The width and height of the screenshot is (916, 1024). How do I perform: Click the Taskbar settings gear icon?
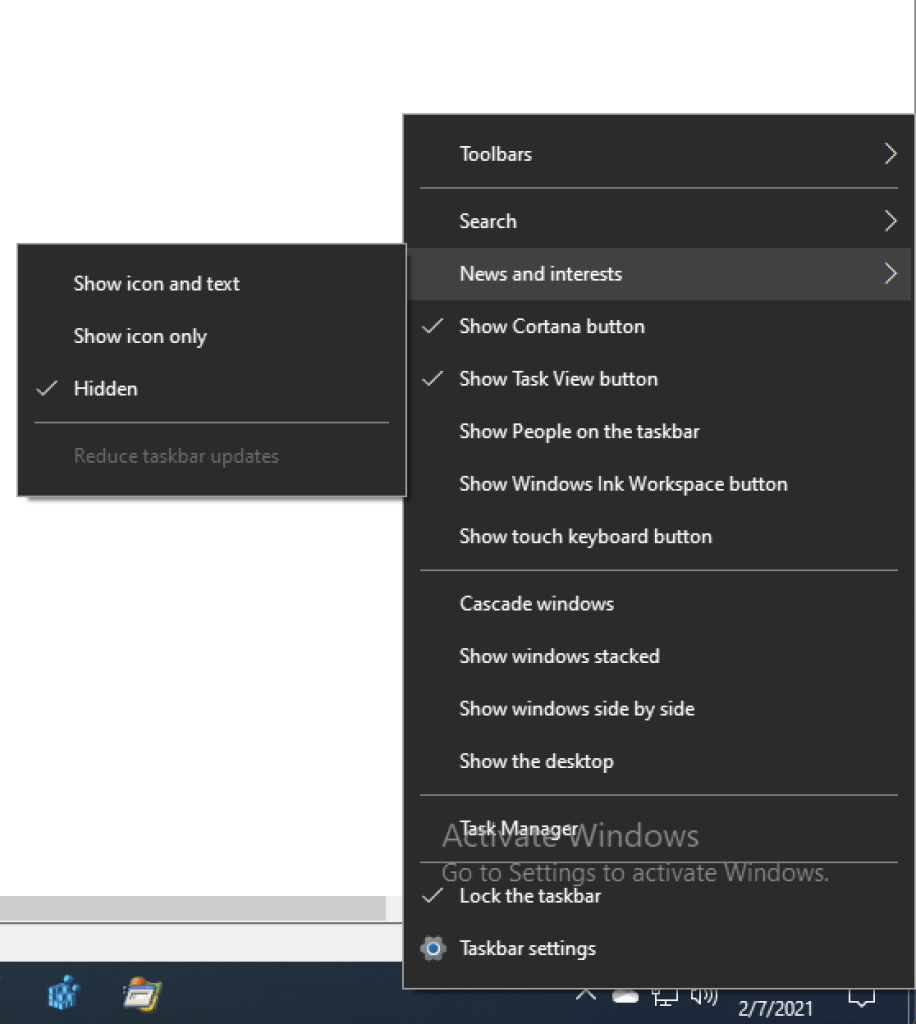pos(433,949)
